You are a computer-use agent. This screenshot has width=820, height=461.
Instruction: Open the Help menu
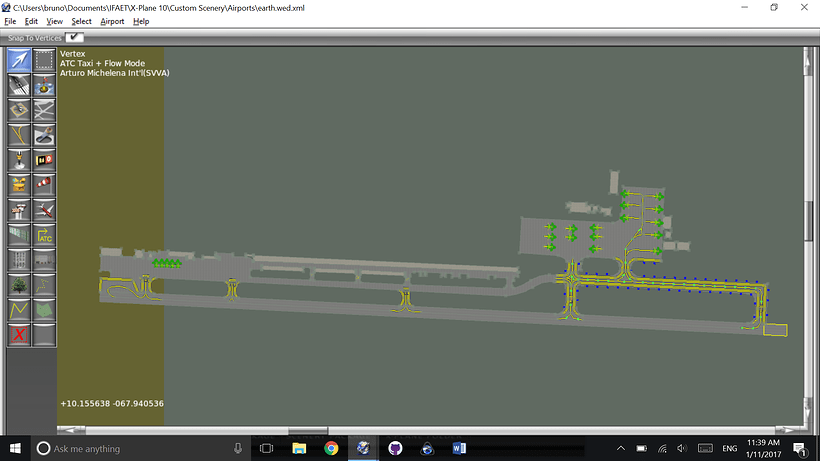coord(141,21)
